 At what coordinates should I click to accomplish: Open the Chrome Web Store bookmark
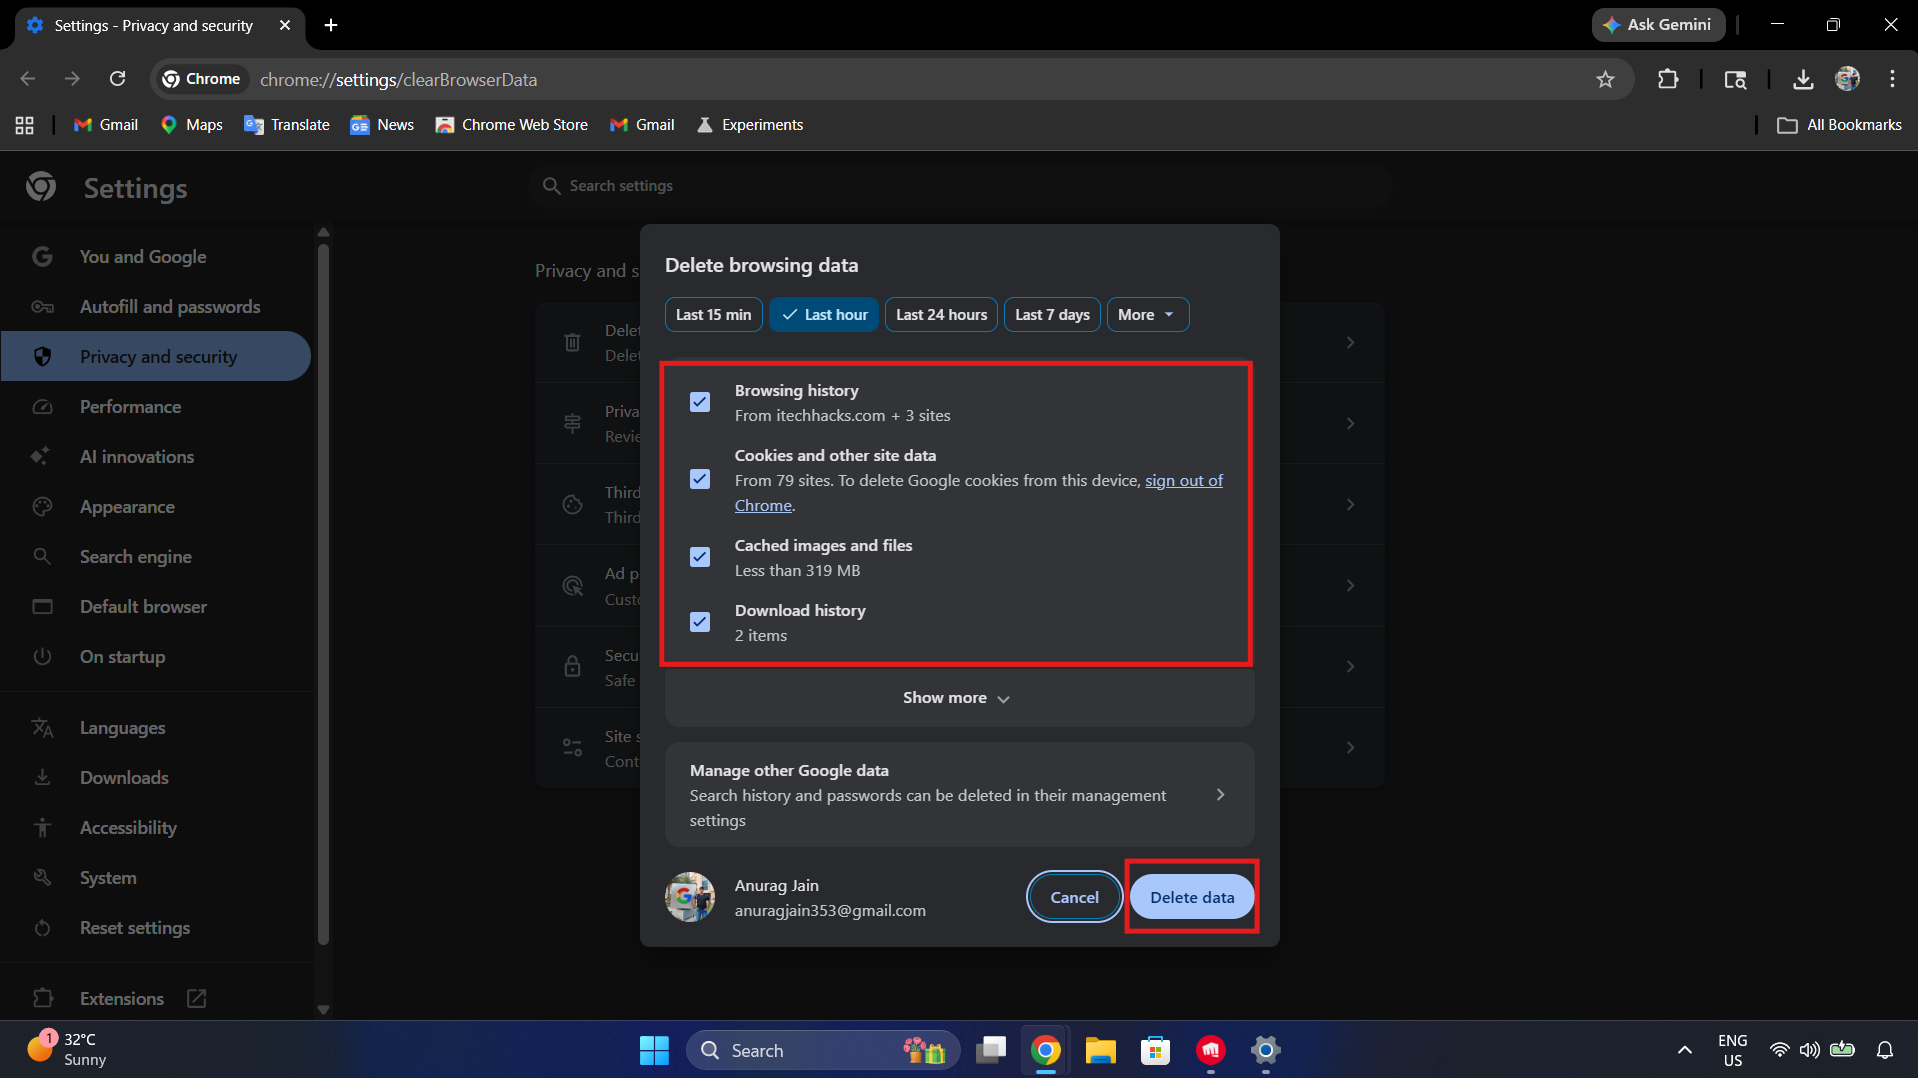pos(512,125)
